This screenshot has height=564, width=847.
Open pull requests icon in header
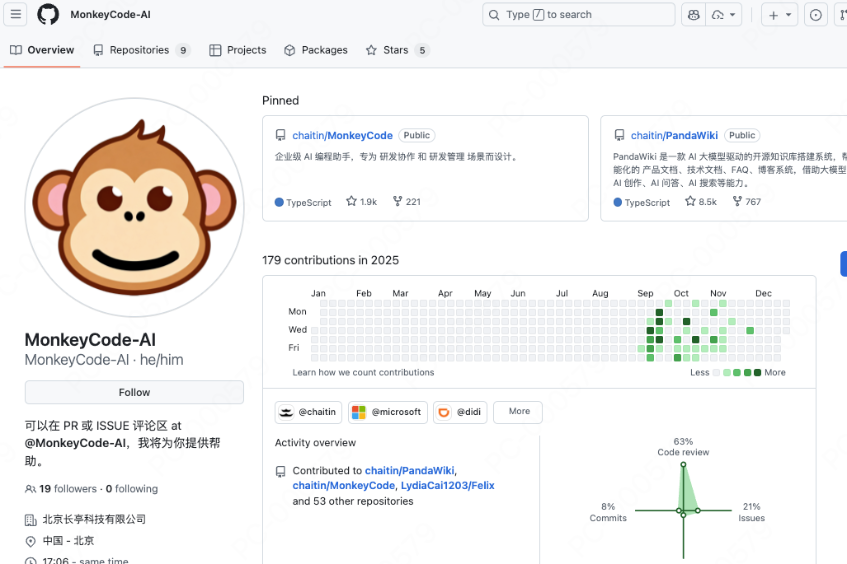[x=842, y=15]
